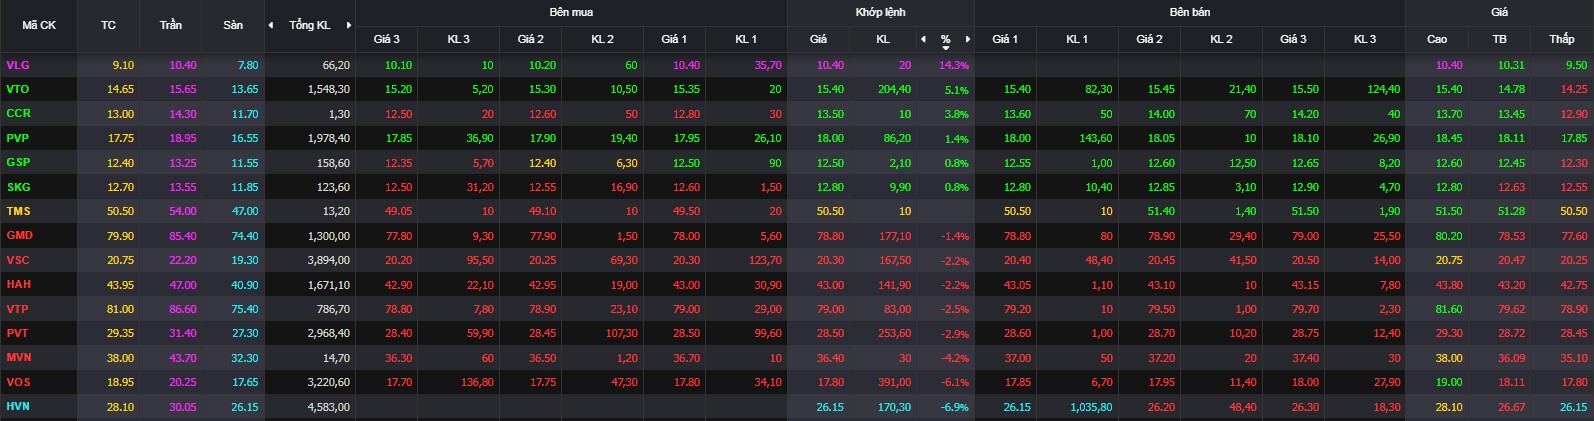This screenshot has width=1594, height=421.
Task: Click VSC buy volume 123,70
Action: point(765,260)
